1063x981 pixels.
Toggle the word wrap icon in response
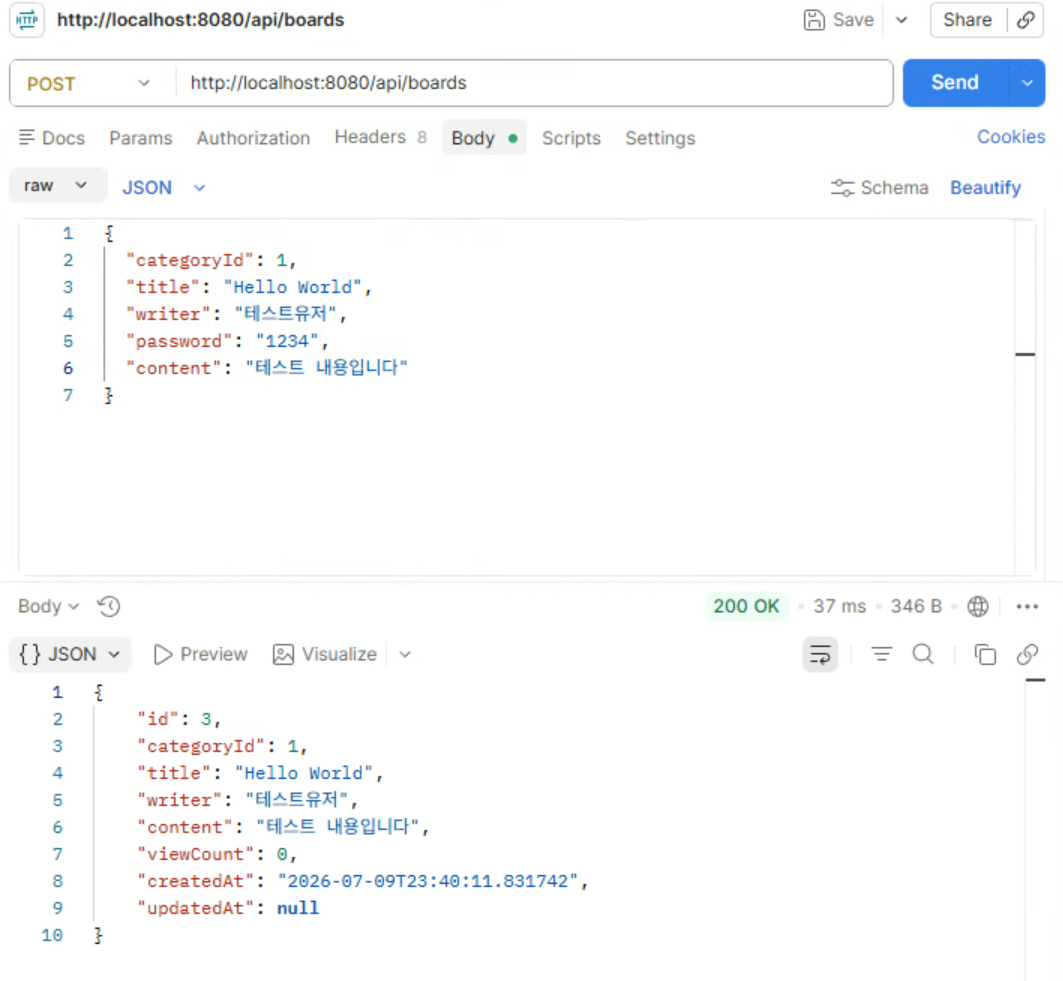pyautogui.click(x=820, y=654)
